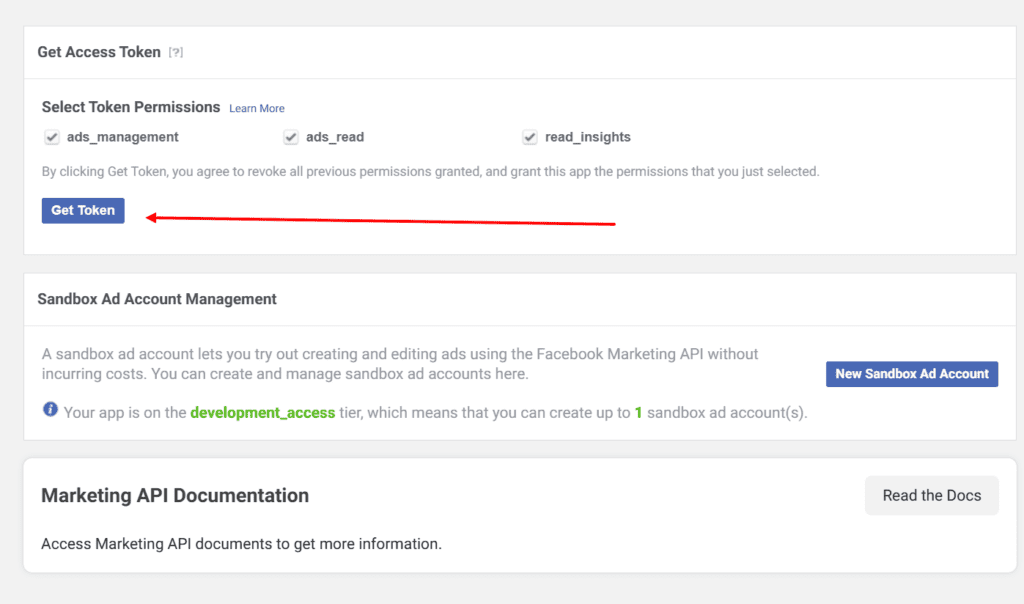Open the Learn More link
This screenshot has width=1024, height=604.
(x=257, y=108)
